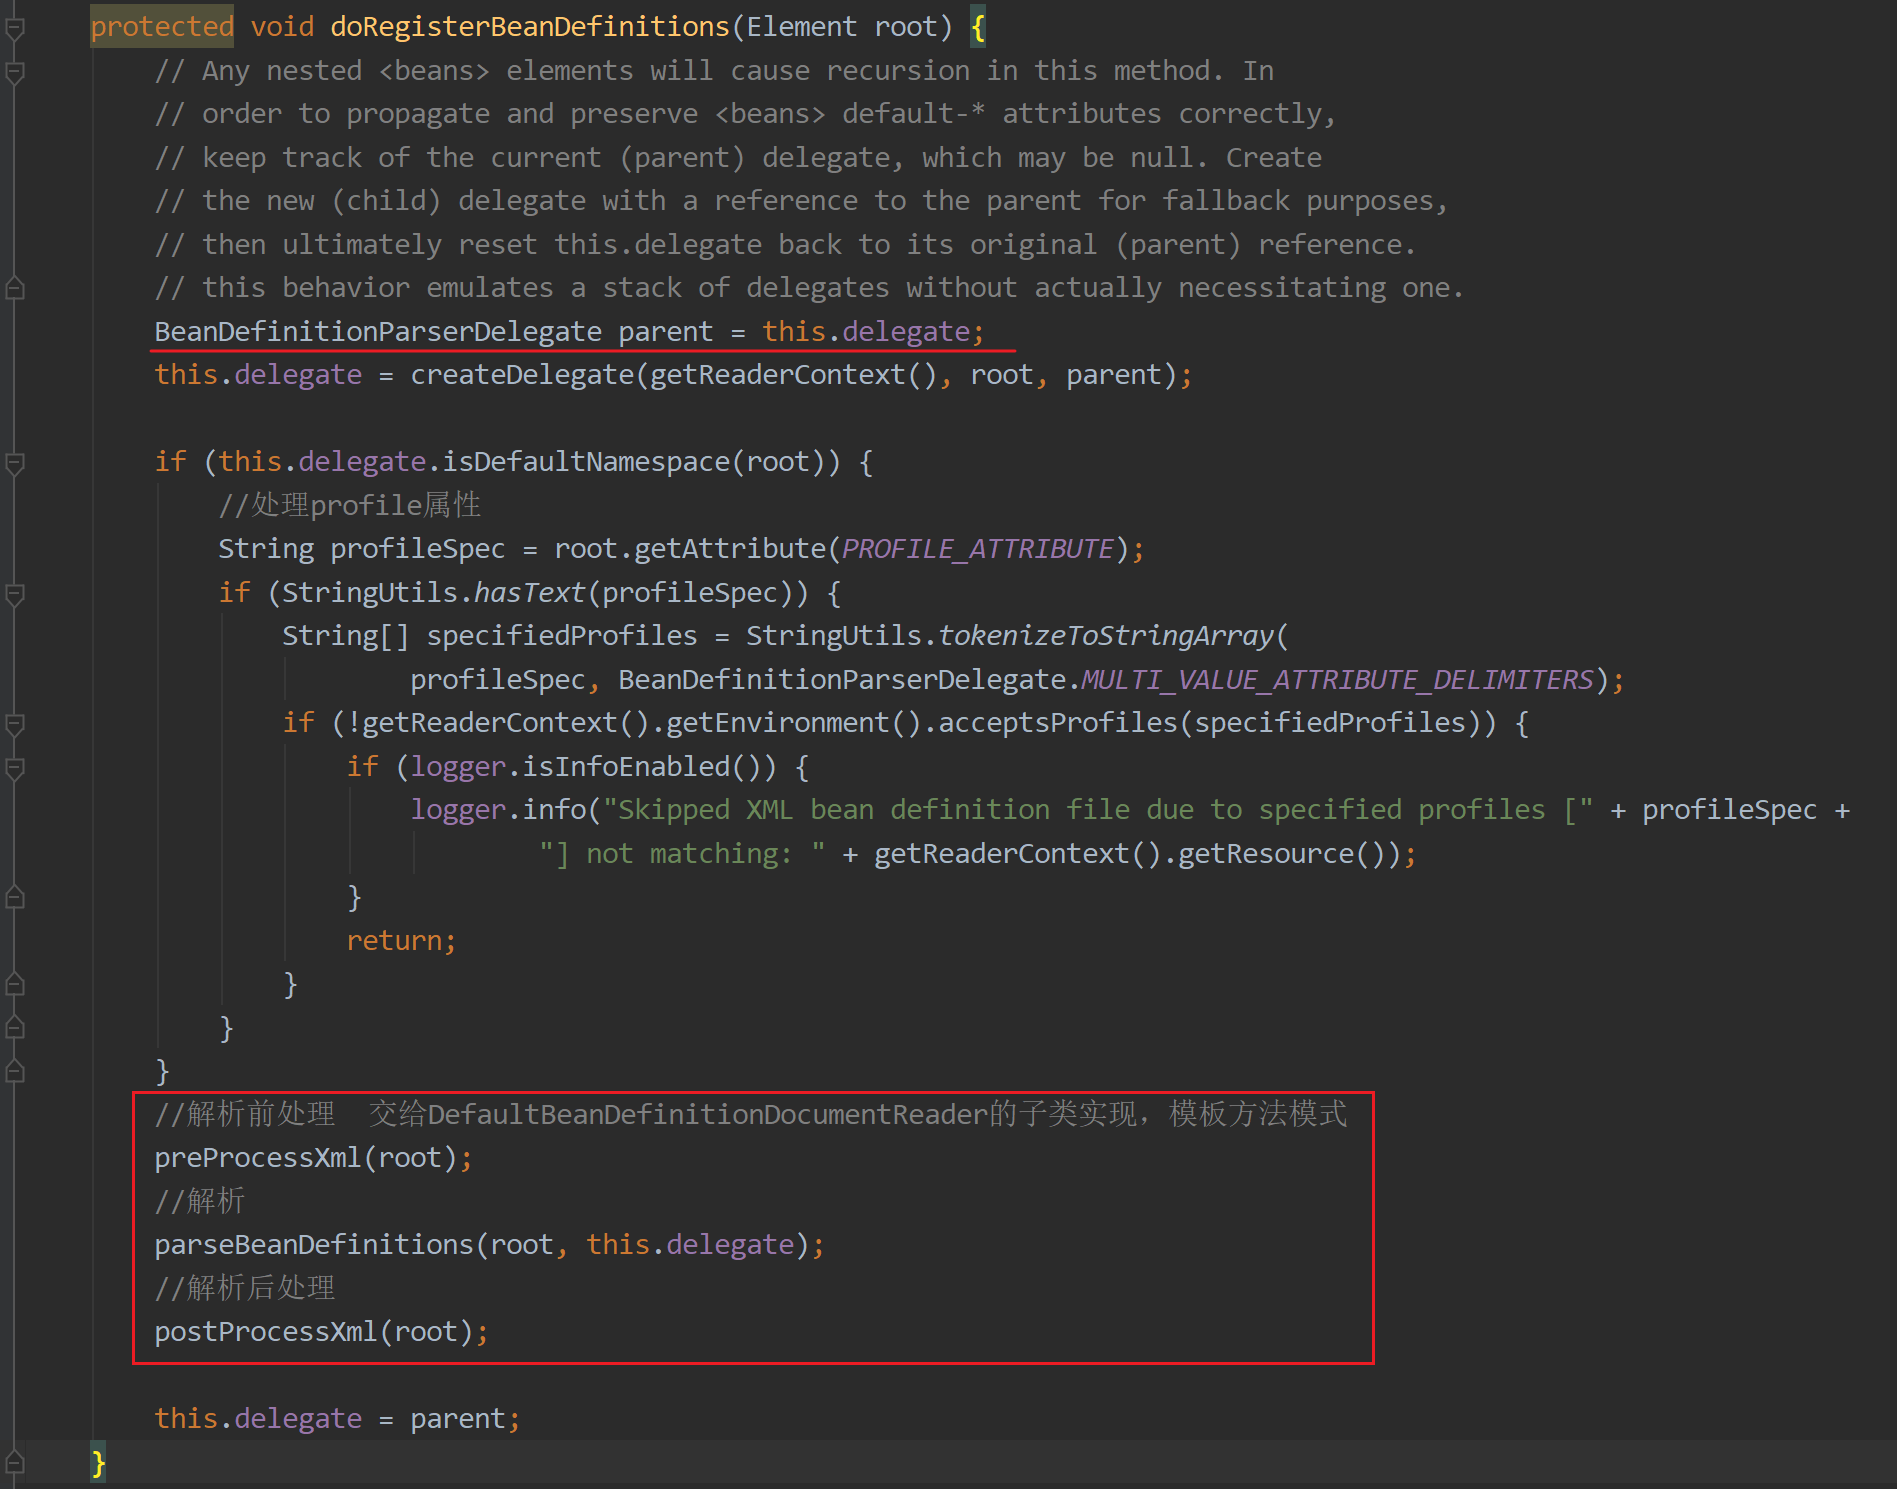
Task: Collapse the doRegisterBeanDefinitions method fold marker
Action: (15, 28)
